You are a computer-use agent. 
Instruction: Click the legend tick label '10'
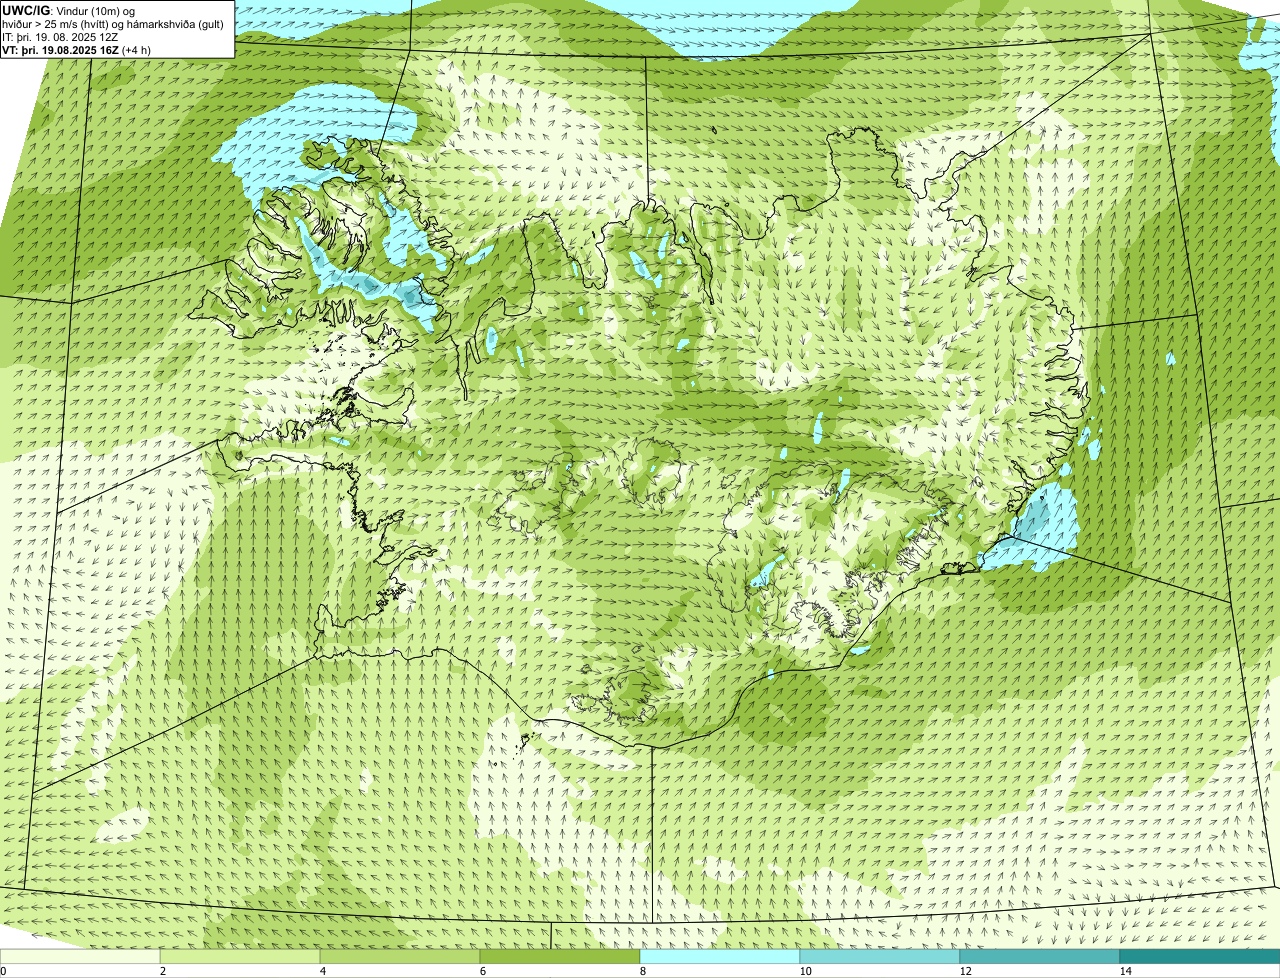coord(805,971)
